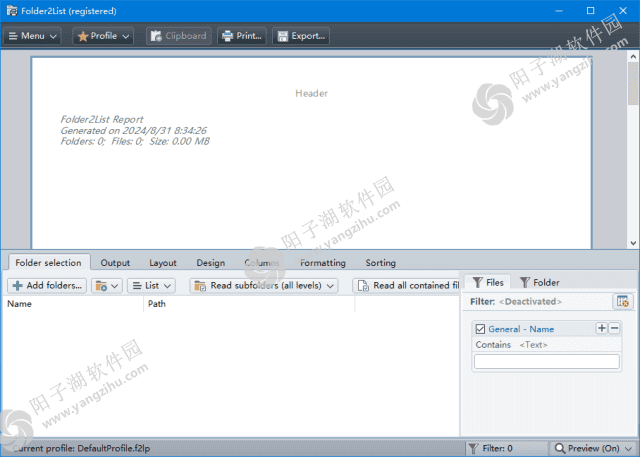Click the Contains condition label
The height and width of the screenshot is (457, 640).
tap(493, 345)
